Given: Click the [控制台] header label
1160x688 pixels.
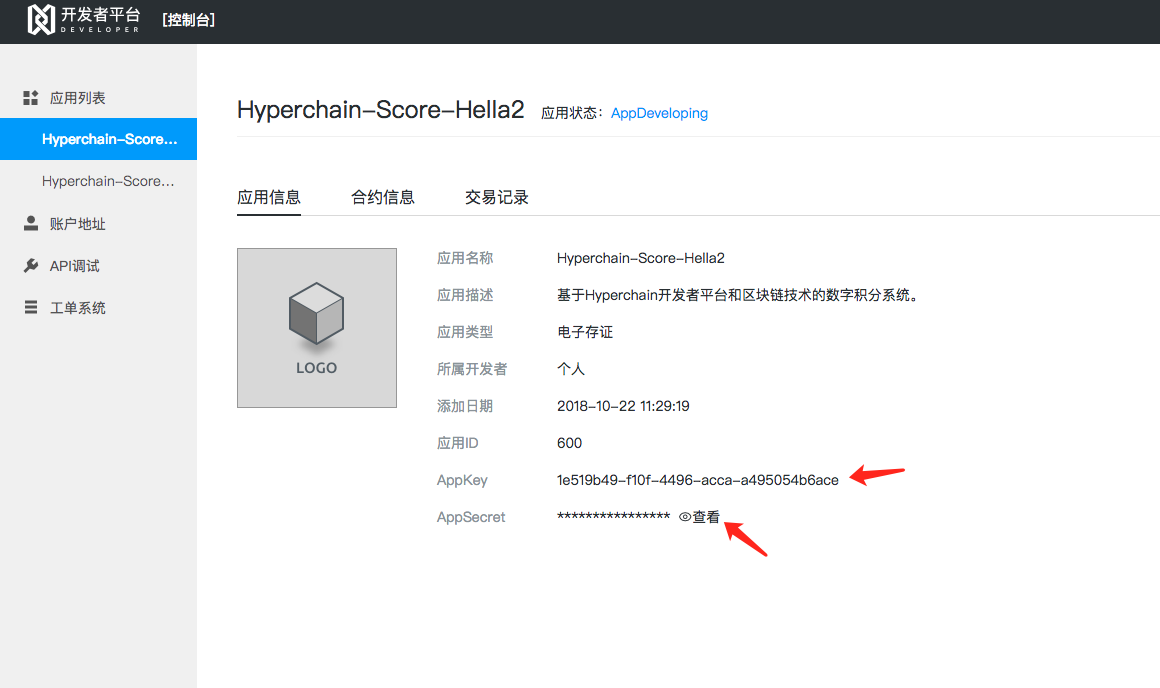Looking at the screenshot, I should click(x=189, y=20).
